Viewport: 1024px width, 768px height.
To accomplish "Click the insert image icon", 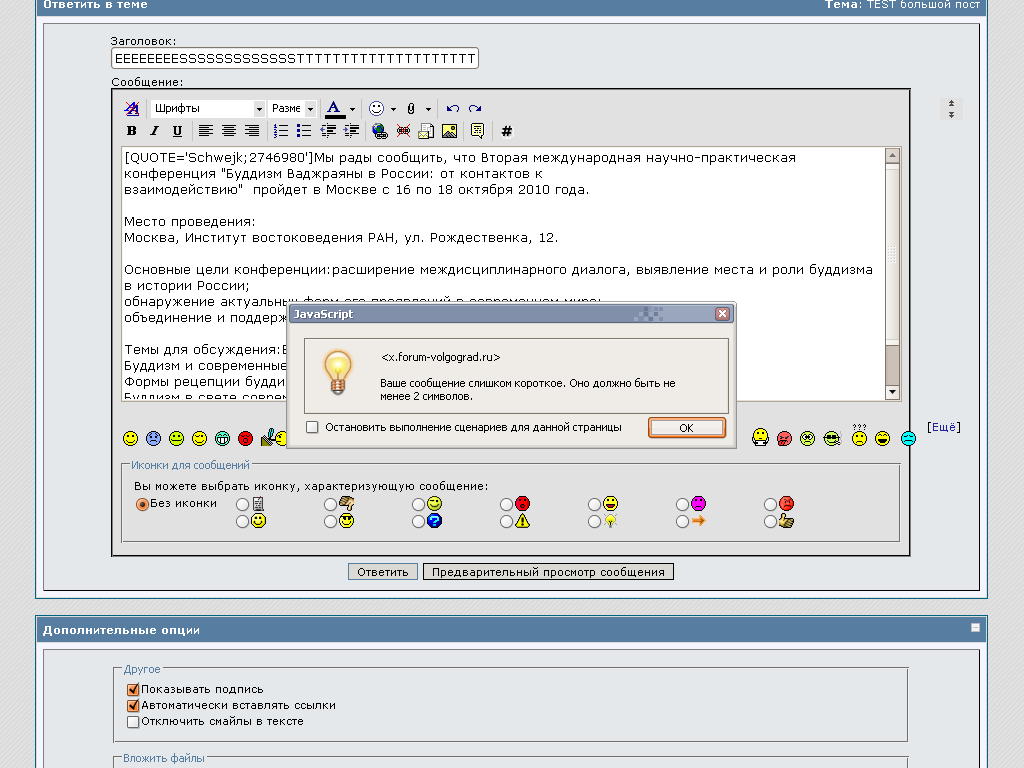I will click(x=449, y=131).
